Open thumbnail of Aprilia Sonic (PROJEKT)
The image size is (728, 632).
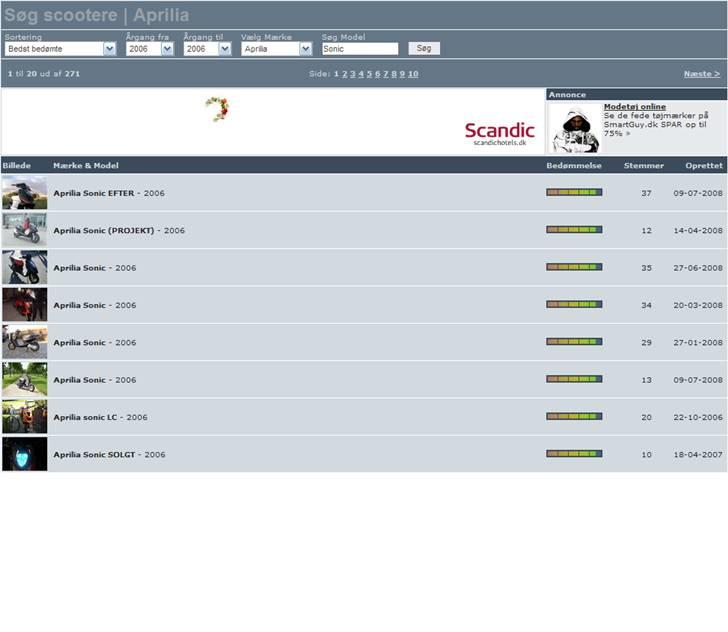tap(24, 230)
